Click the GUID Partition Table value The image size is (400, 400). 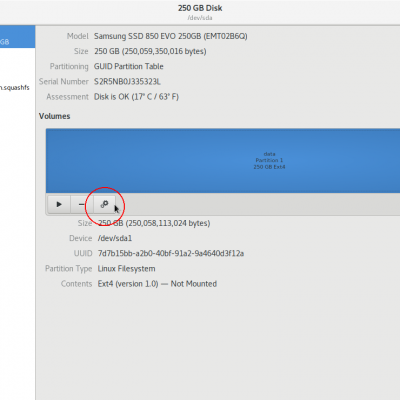(129, 66)
